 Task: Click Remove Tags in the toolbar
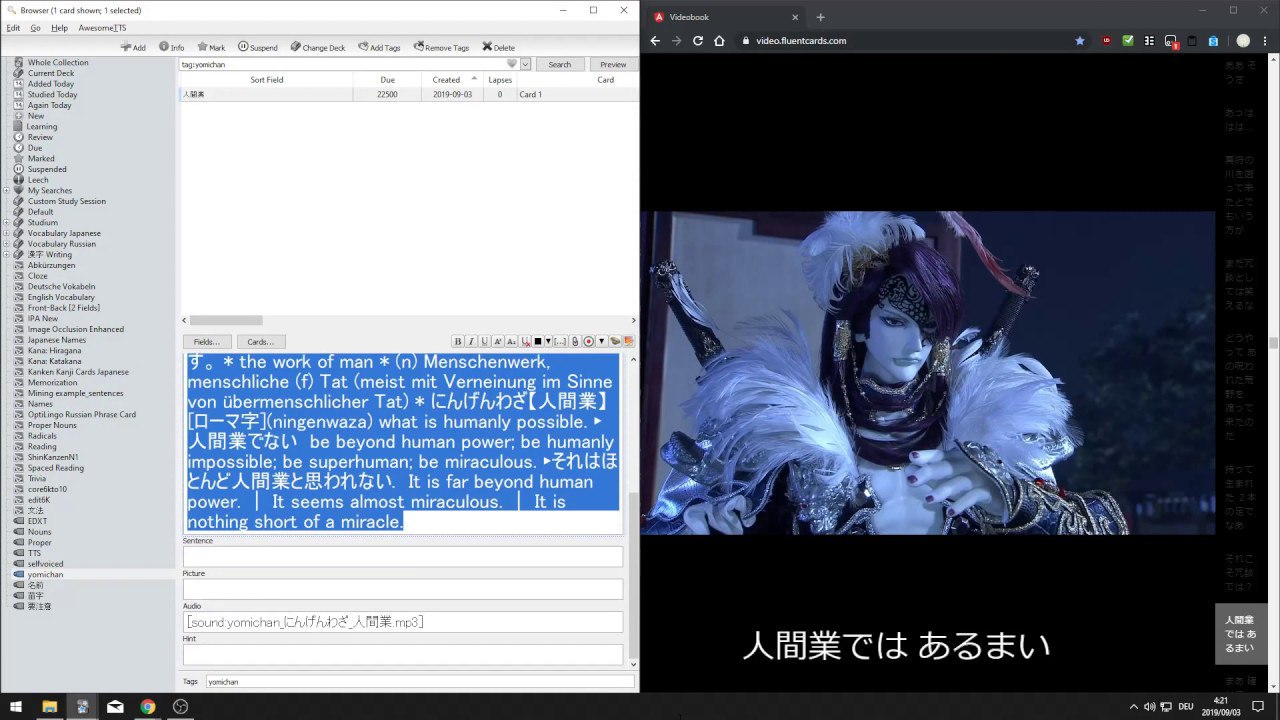click(441, 47)
